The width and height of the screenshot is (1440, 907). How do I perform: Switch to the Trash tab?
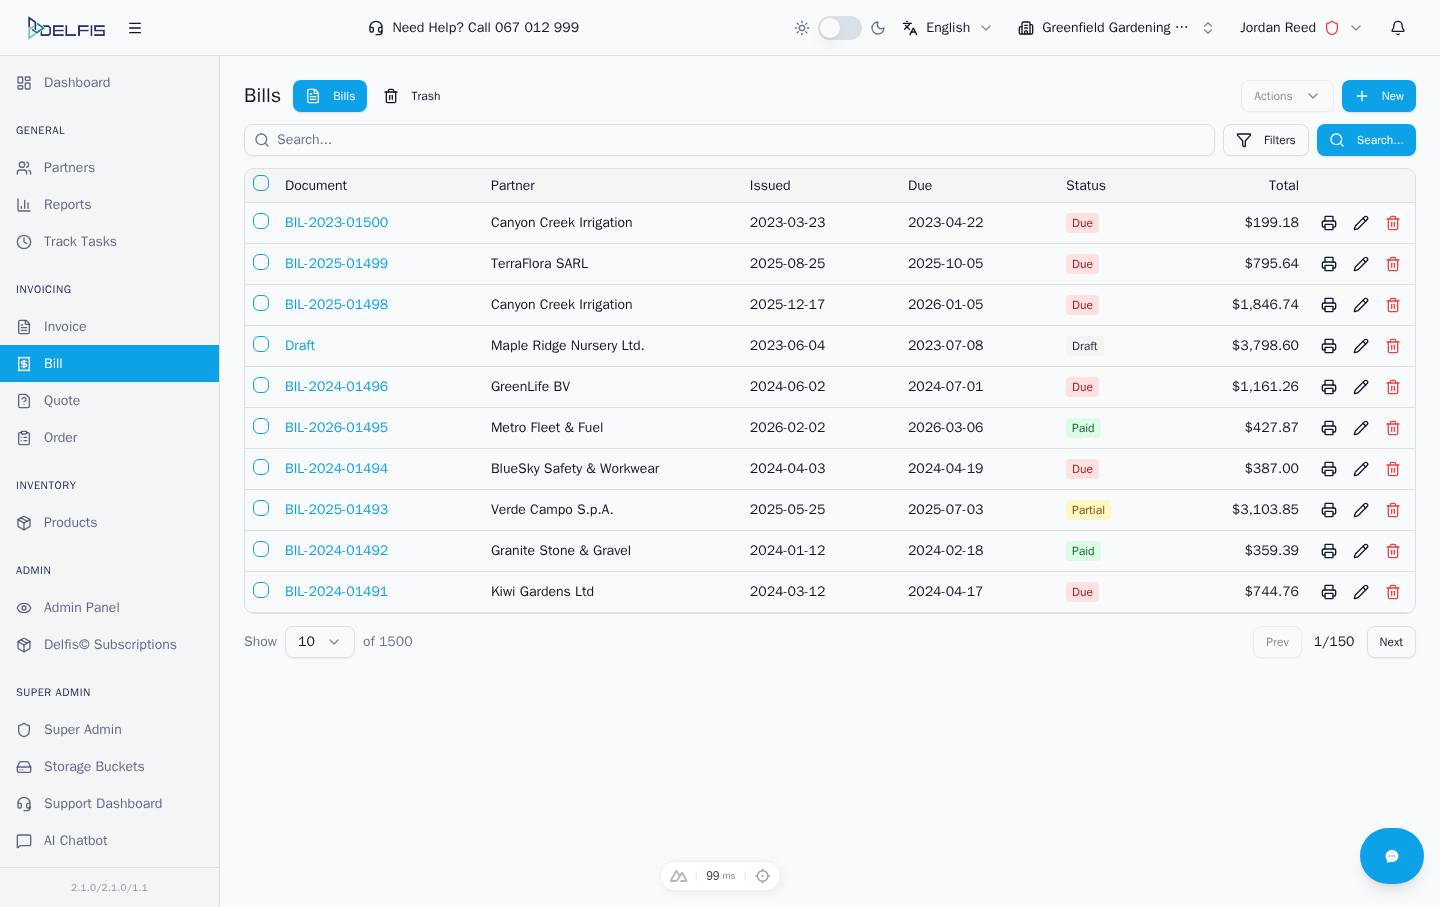pos(413,96)
